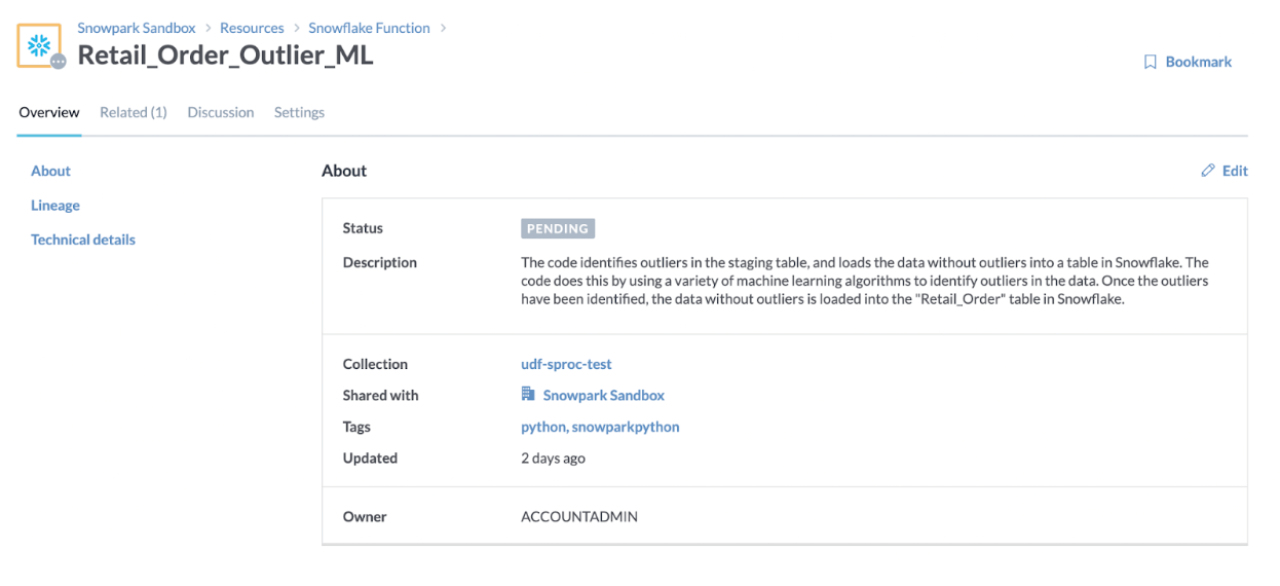Click the pencil Edit icon
The height and width of the screenshot is (586, 1280).
[x=1208, y=171]
